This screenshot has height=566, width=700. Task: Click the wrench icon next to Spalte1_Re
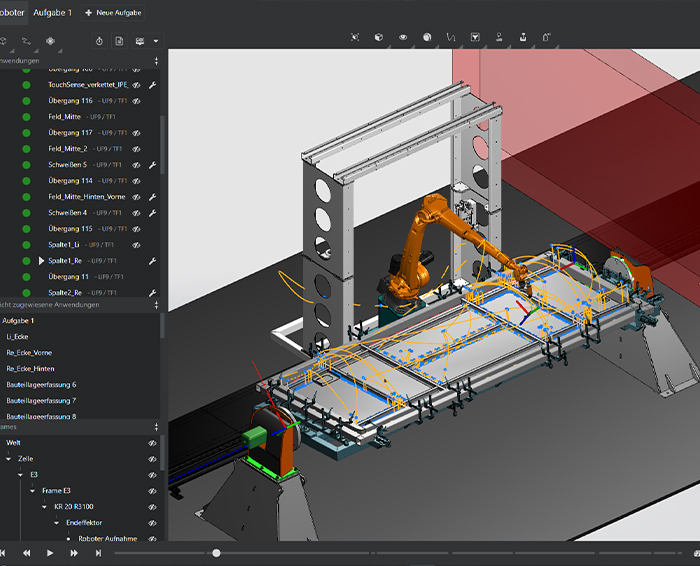click(x=152, y=261)
